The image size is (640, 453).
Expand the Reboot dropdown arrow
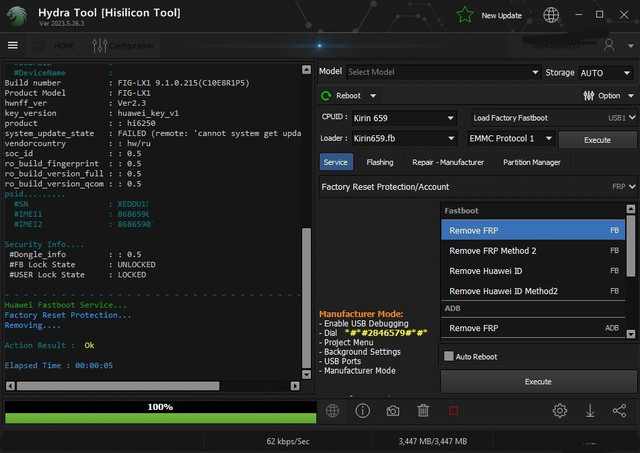(x=373, y=96)
